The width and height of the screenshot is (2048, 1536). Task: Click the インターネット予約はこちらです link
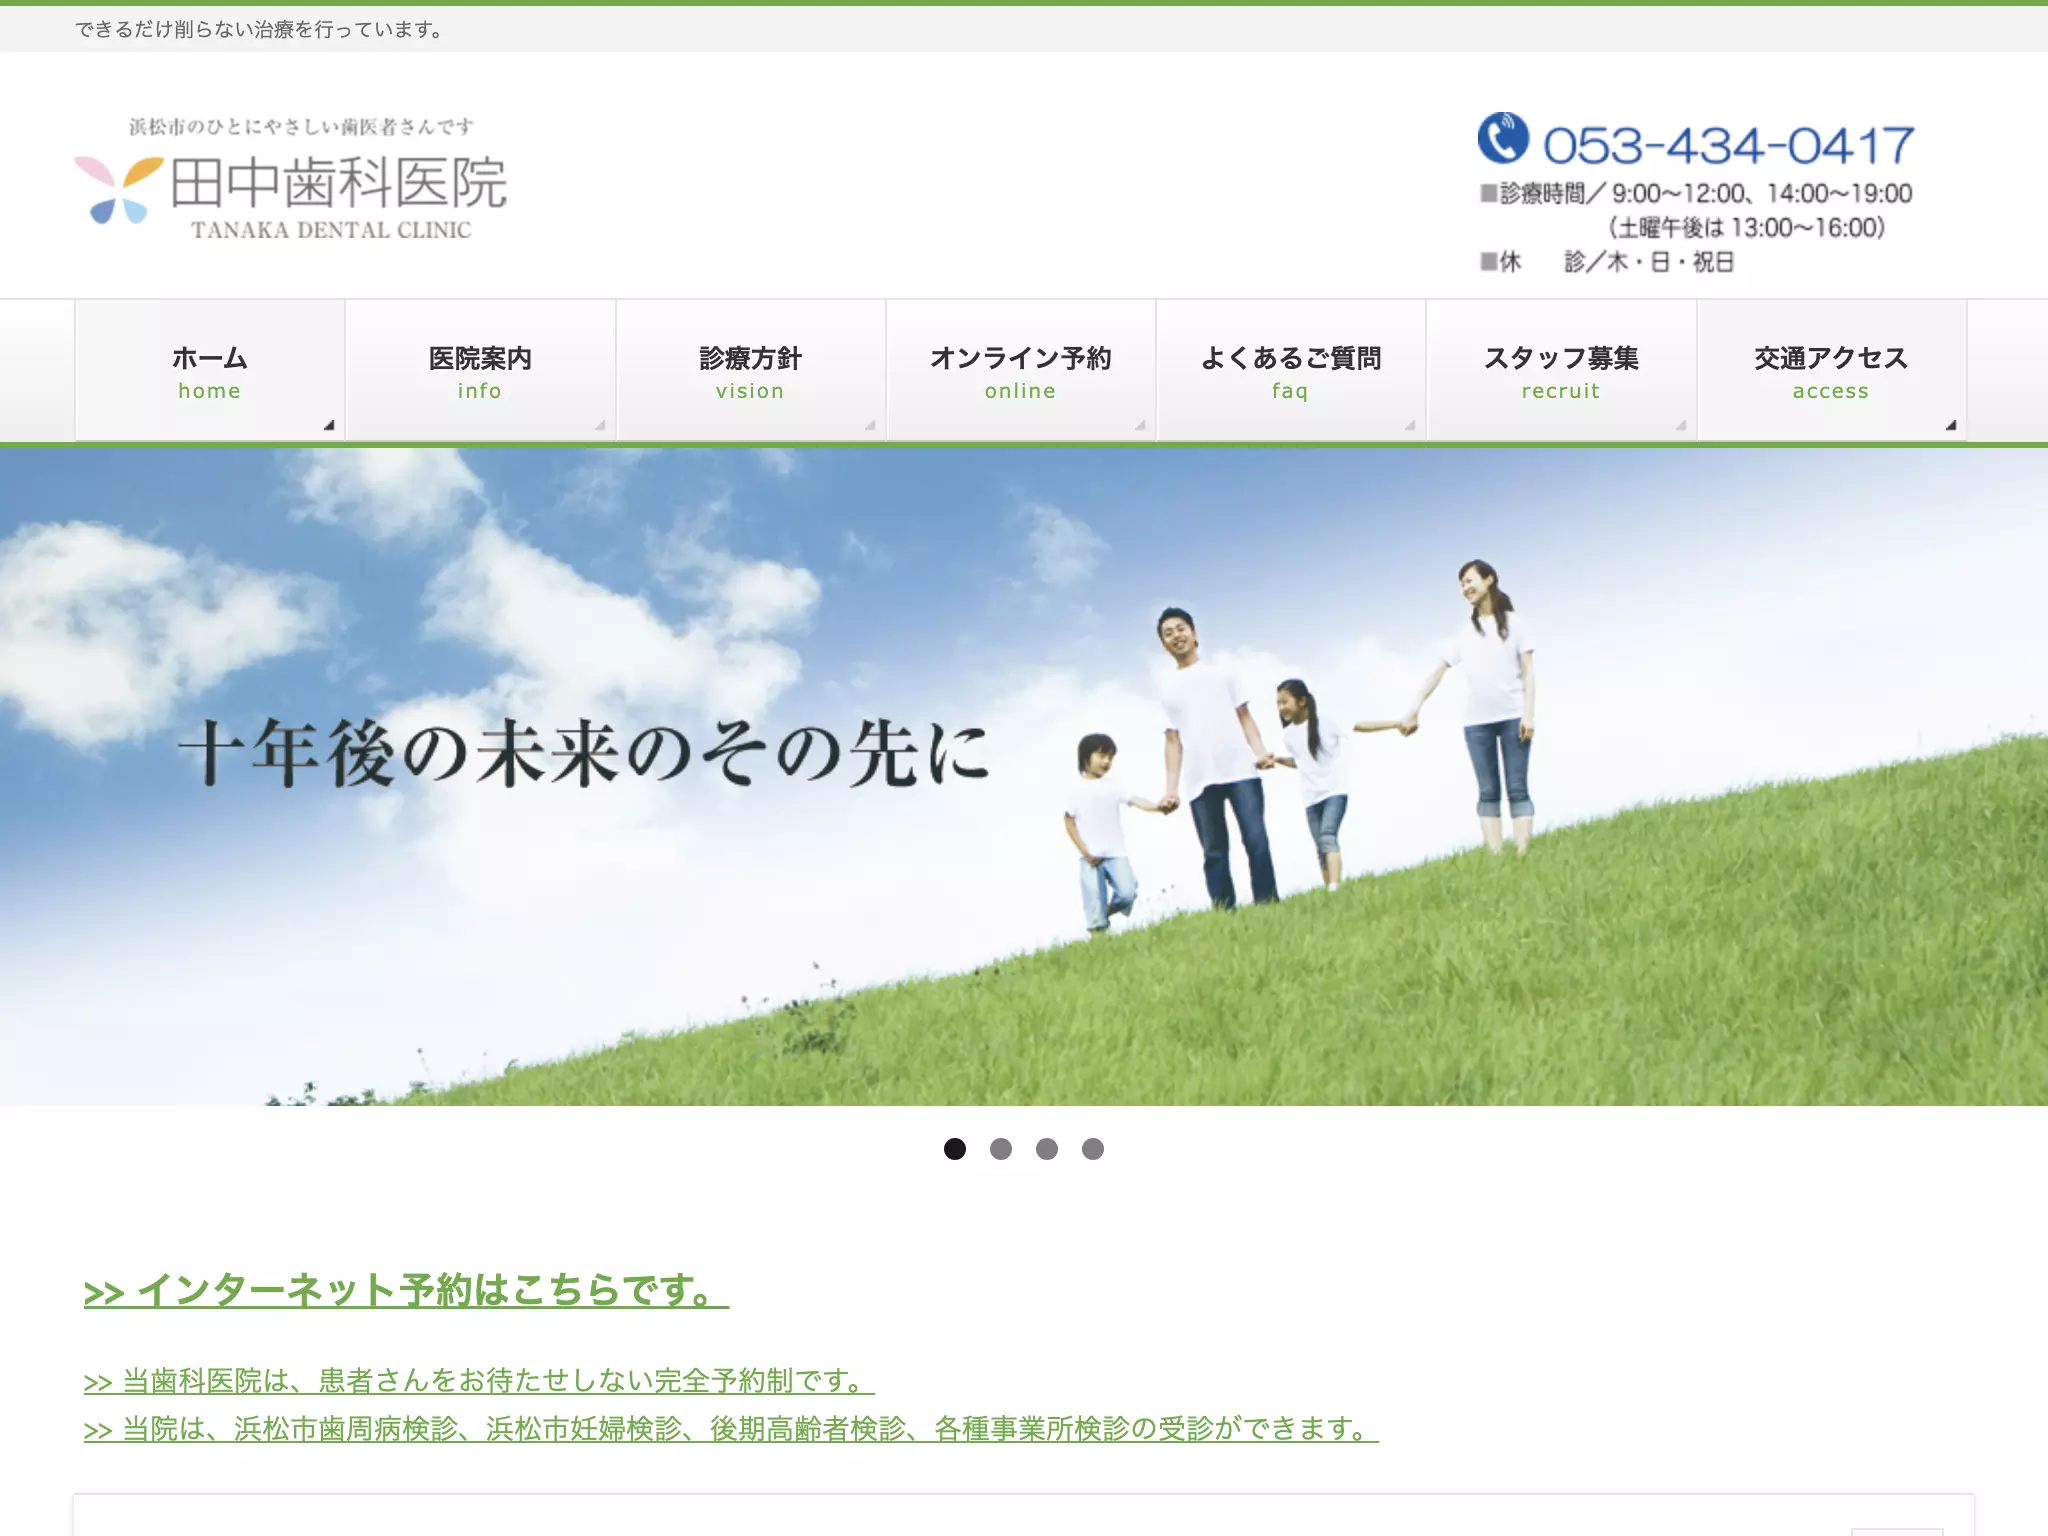click(406, 1290)
